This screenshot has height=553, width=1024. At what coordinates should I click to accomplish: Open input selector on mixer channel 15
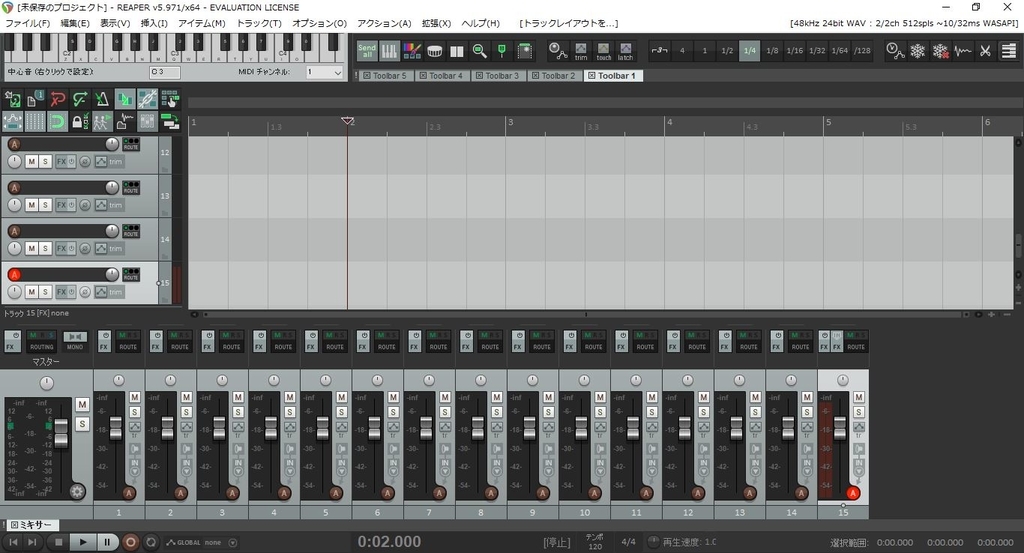tap(859, 466)
